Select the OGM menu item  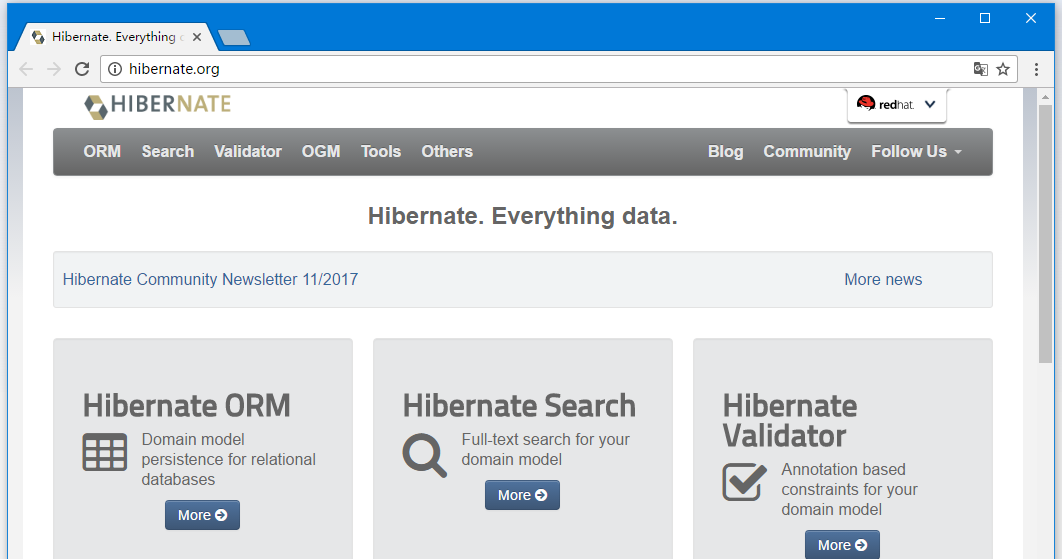(321, 152)
